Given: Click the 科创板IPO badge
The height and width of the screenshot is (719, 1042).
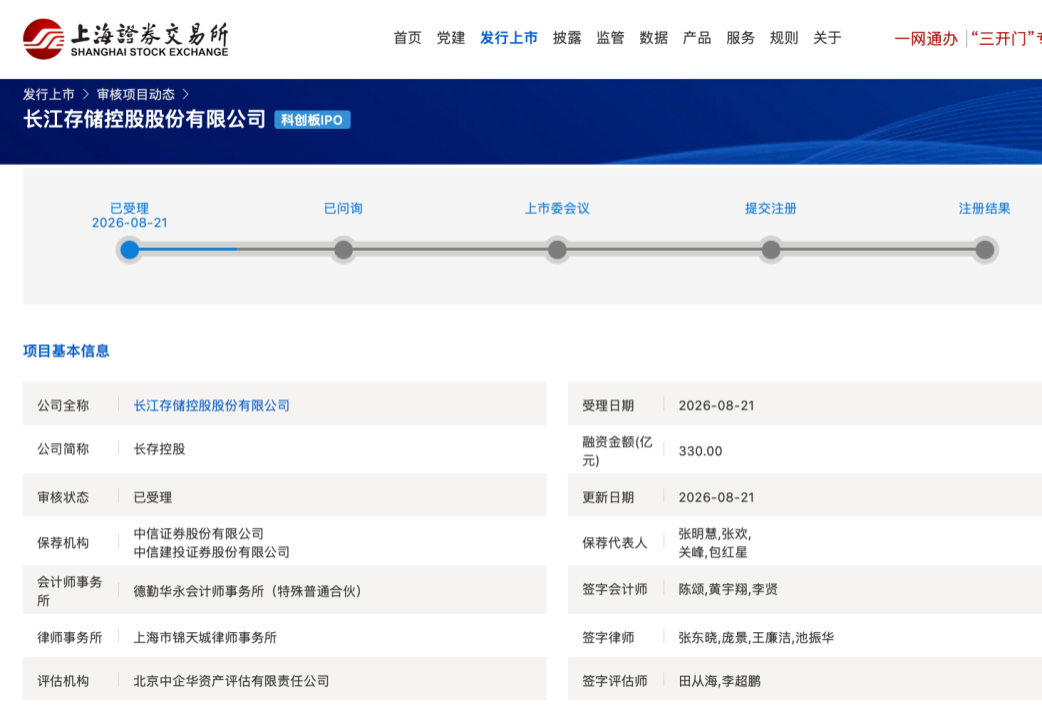Looking at the screenshot, I should pyautogui.click(x=312, y=120).
